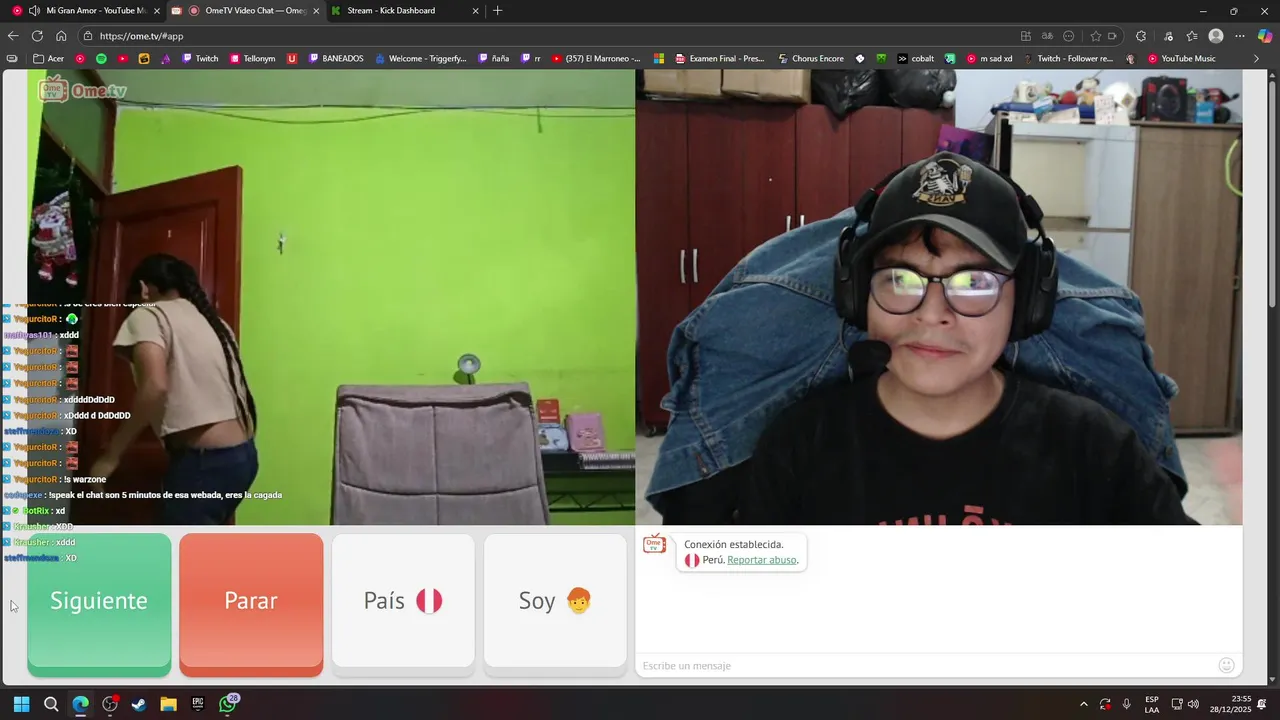Focus the Escribe un mensaje input field
1280x720 pixels.
click(925, 666)
